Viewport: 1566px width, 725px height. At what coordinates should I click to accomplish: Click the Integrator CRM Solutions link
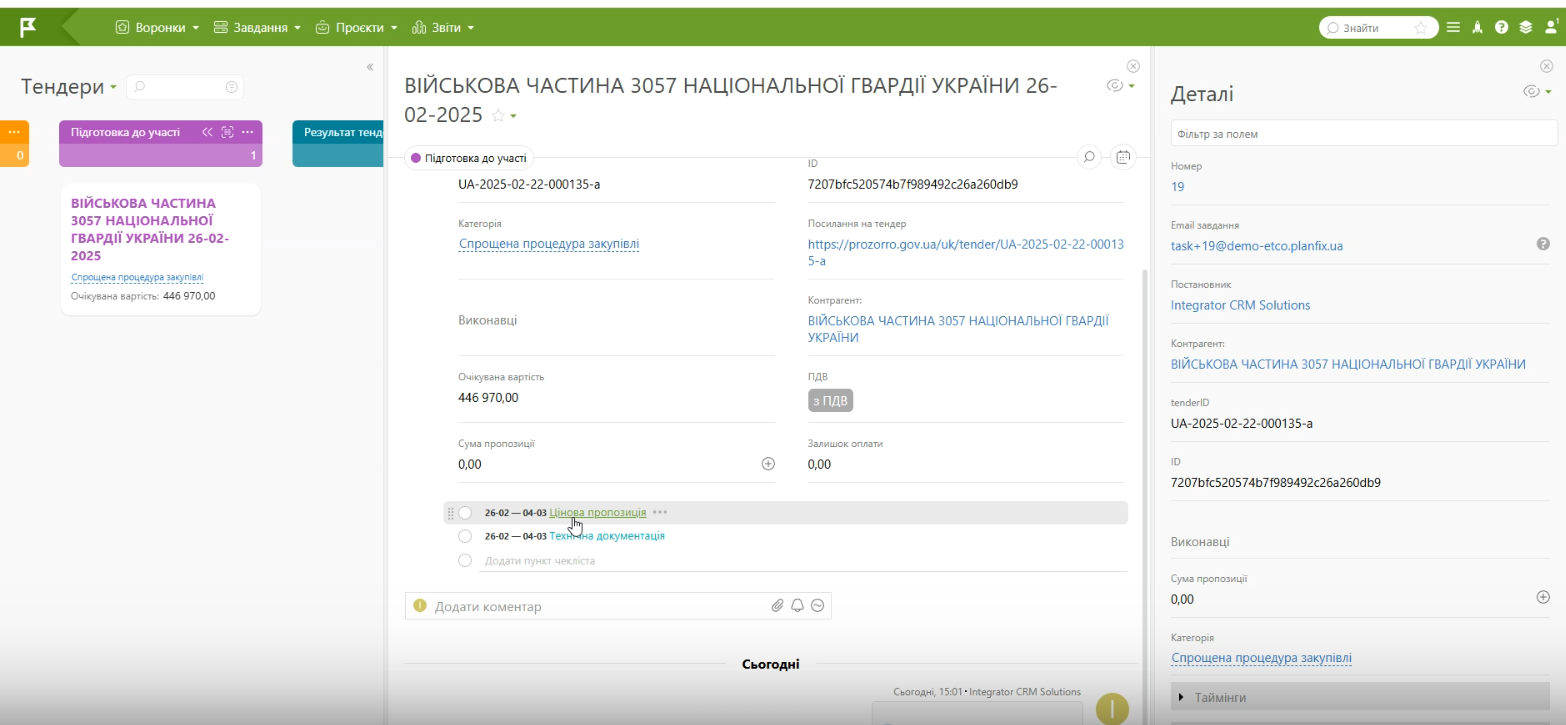(x=1240, y=305)
